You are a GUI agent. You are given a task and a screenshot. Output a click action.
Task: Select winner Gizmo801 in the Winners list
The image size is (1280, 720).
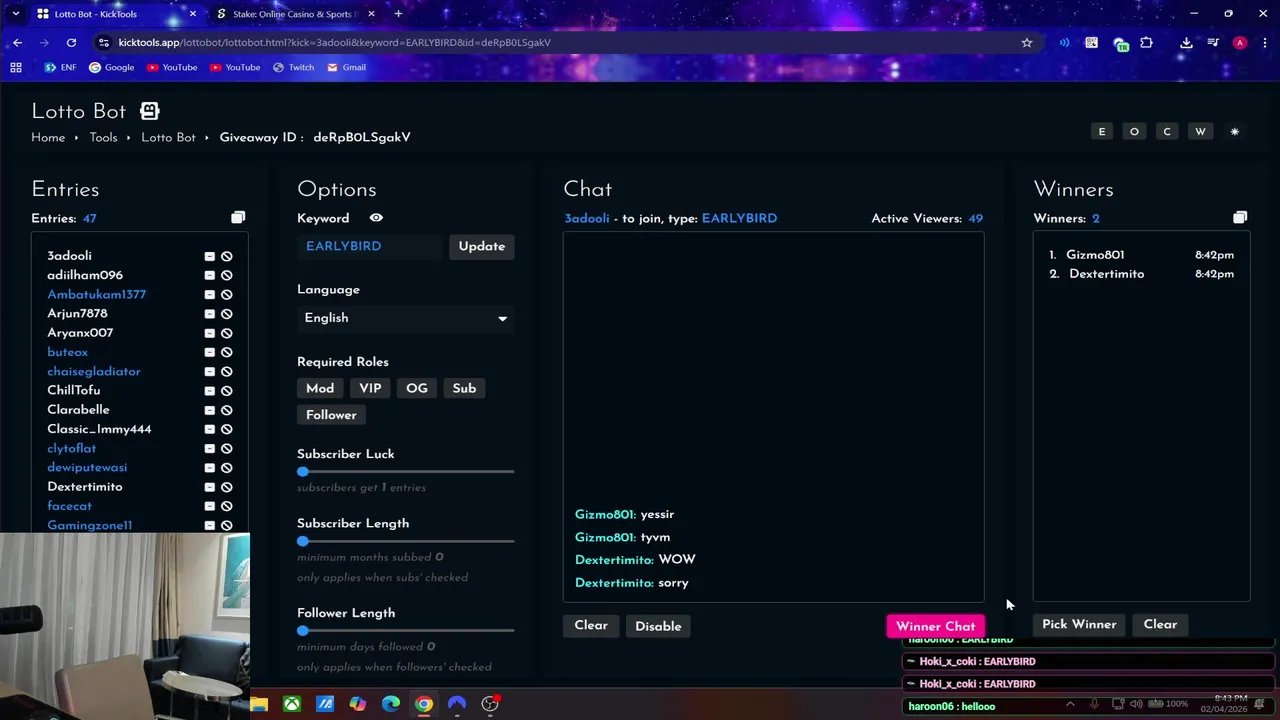coord(1095,255)
